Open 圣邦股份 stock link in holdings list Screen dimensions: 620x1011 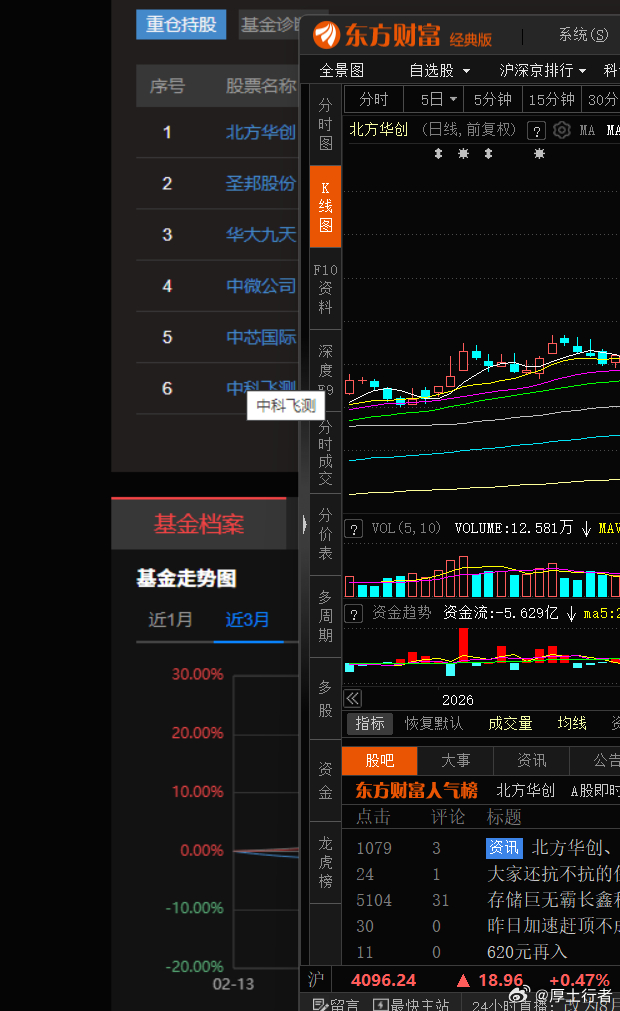[261, 184]
